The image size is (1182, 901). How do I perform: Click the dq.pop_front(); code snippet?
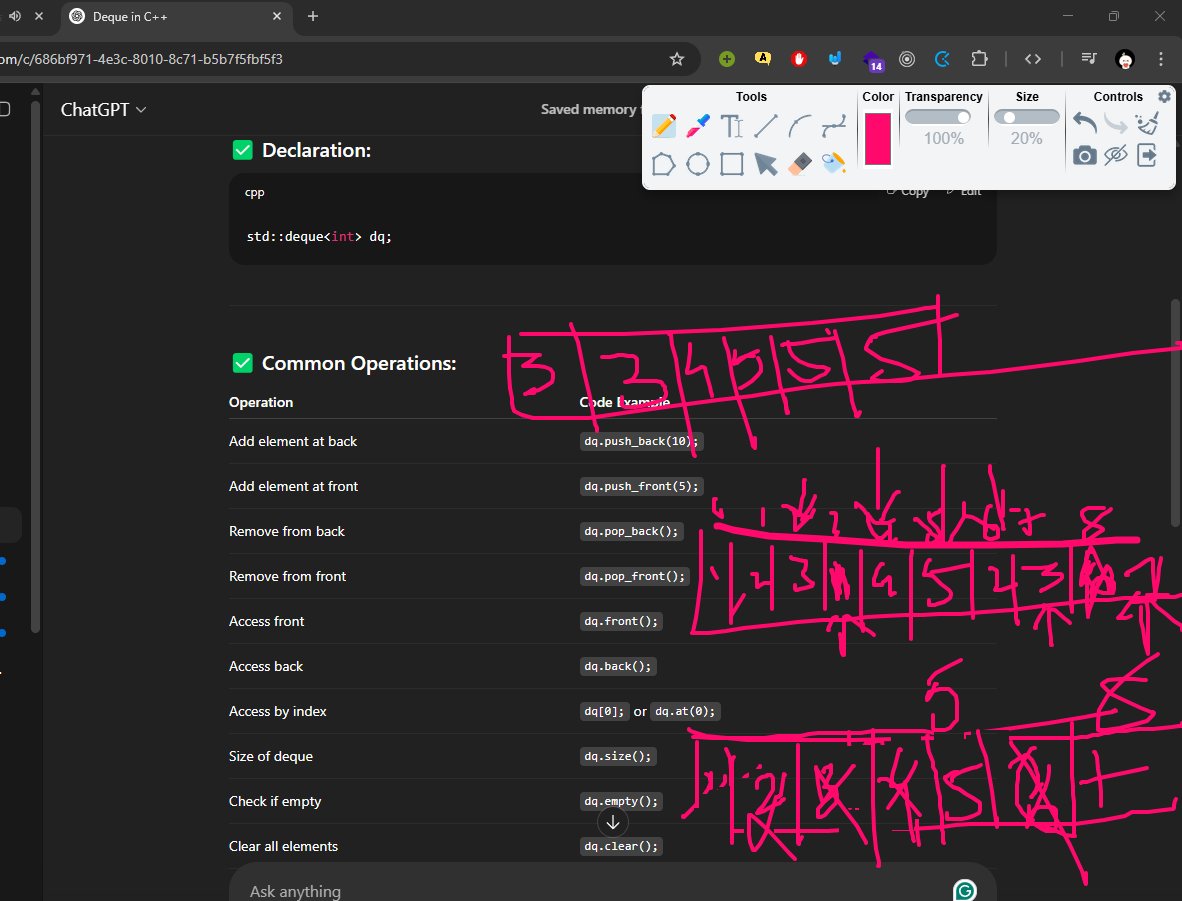coord(635,576)
